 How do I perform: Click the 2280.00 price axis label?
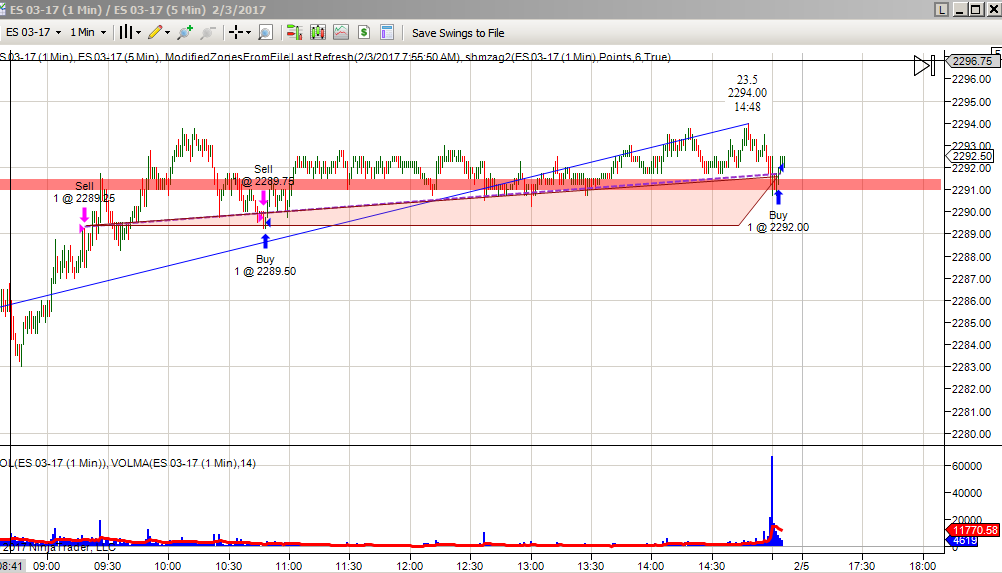pyautogui.click(x=971, y=434)
